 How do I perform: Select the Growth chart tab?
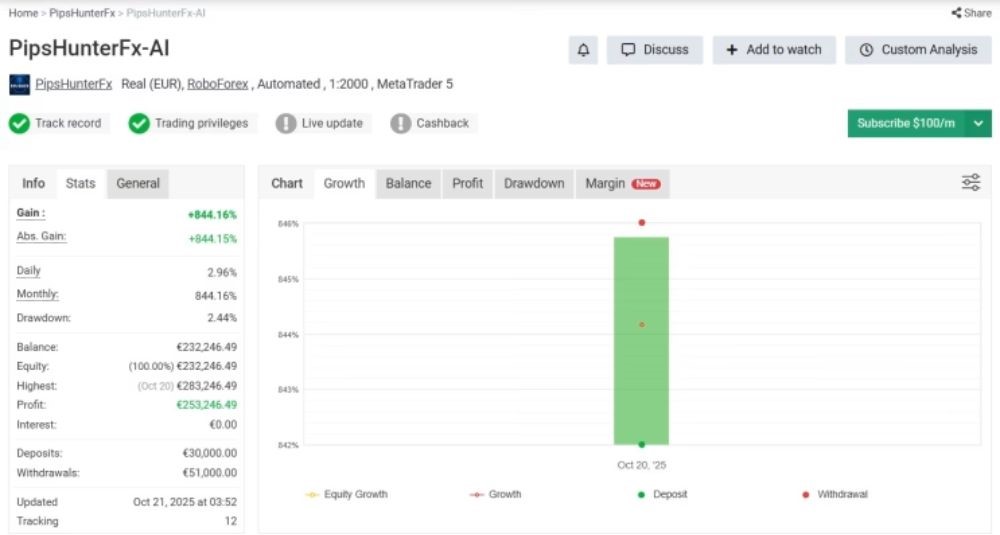click(x=344, y=184)
